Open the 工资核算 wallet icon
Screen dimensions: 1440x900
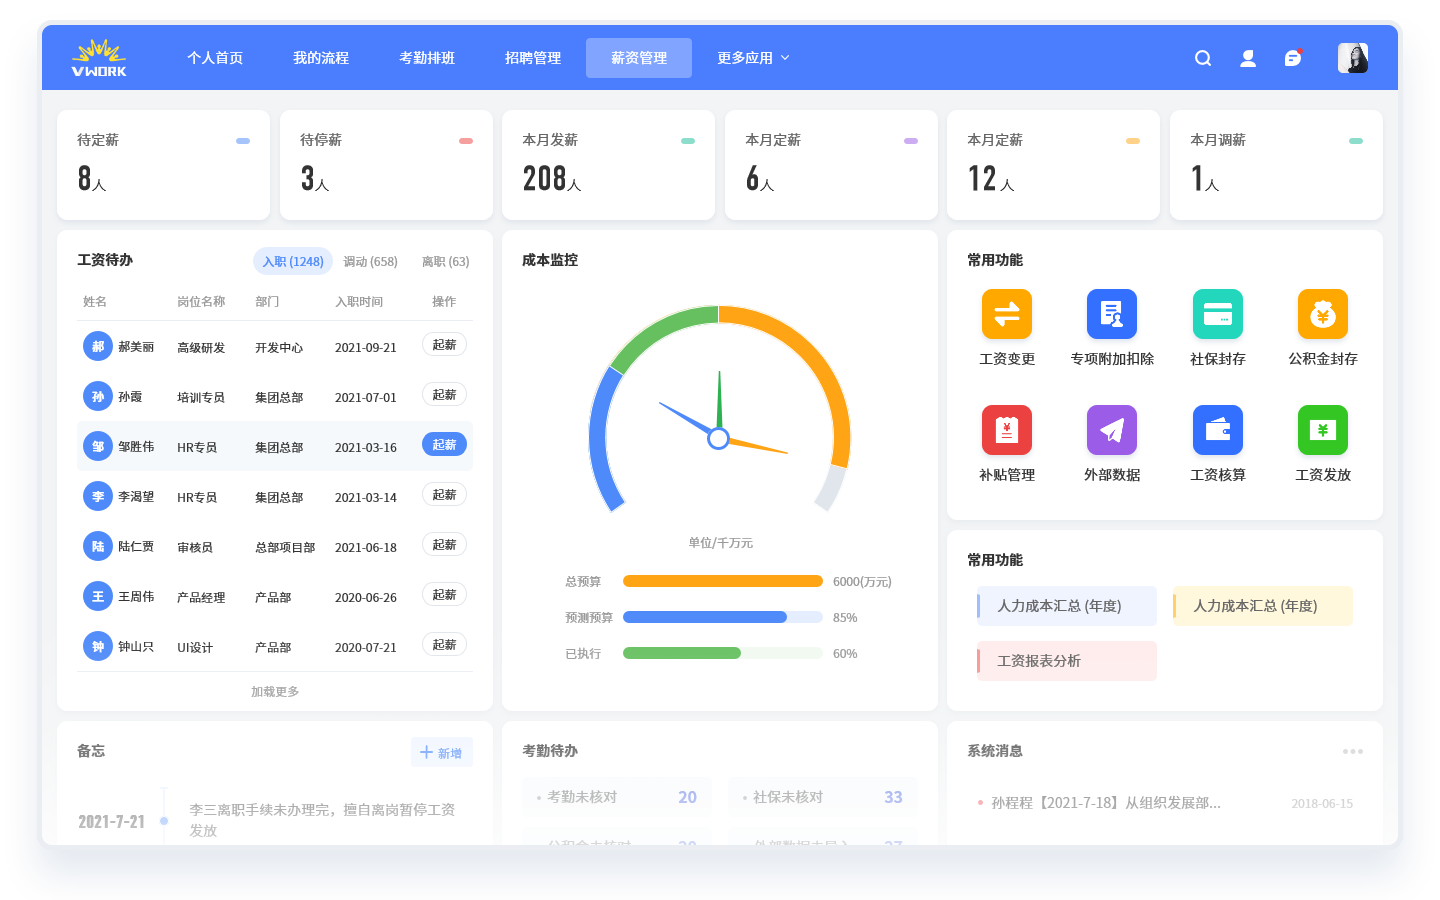click(x=1217, y=430)
